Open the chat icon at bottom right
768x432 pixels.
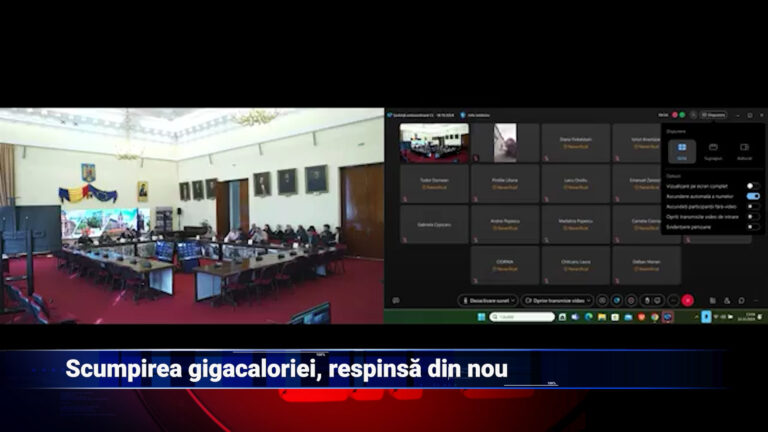point(741,300)
